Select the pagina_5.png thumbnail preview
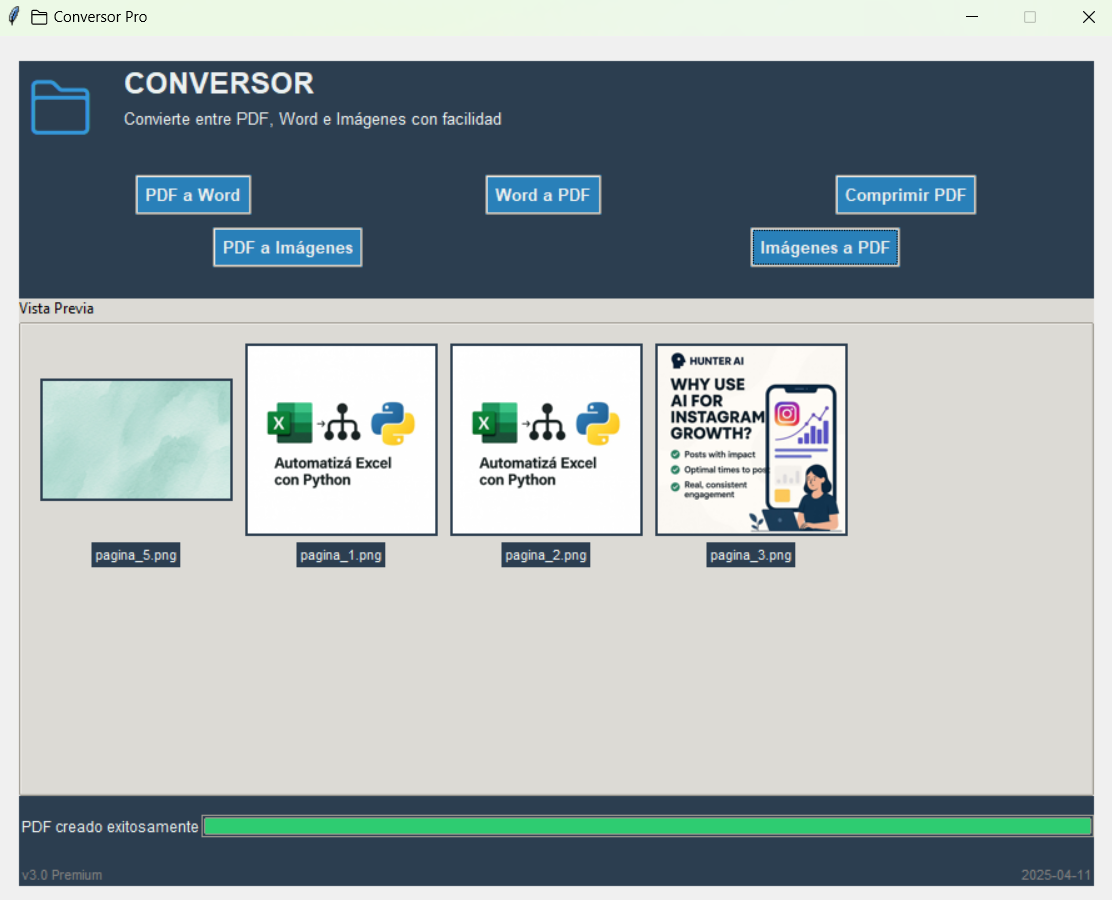The height and width of the screenshot is (900, 1112). (136, 440)
